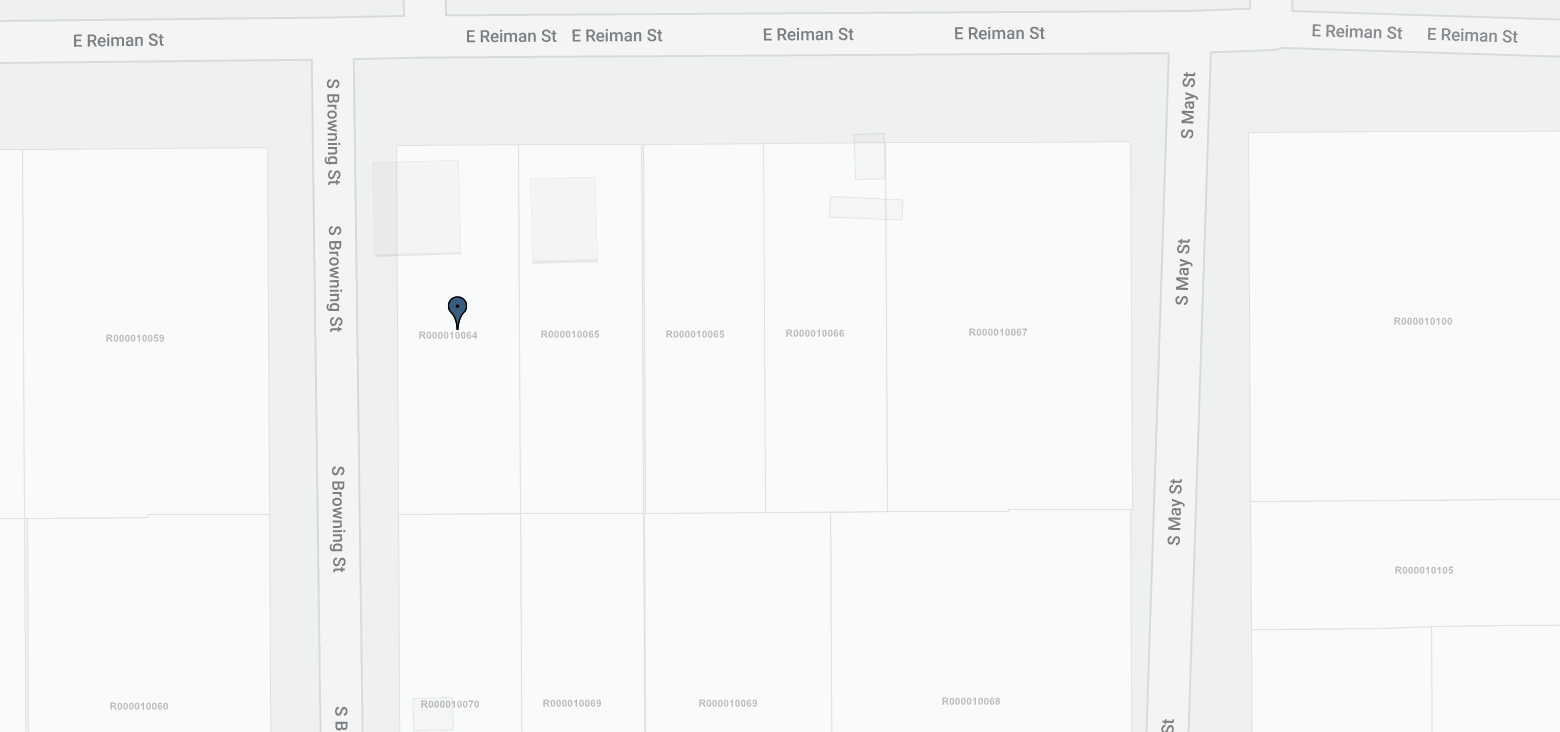Click parcel label R000010070

(450, 705)
